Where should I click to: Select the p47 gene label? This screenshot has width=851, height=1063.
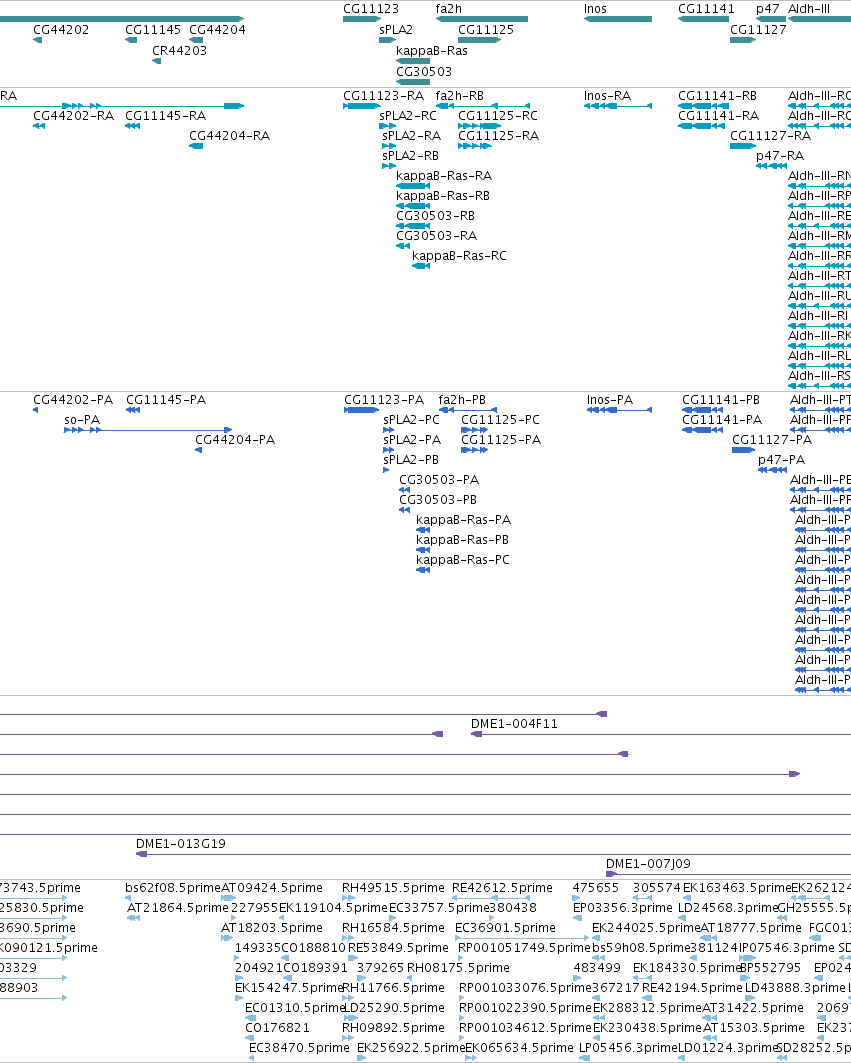pos(768,9)
